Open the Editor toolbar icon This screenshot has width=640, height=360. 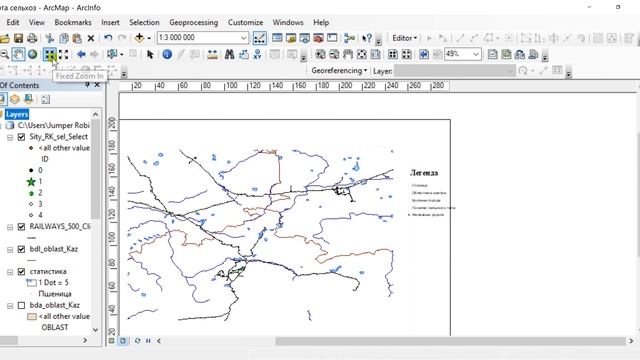(260, 38)
